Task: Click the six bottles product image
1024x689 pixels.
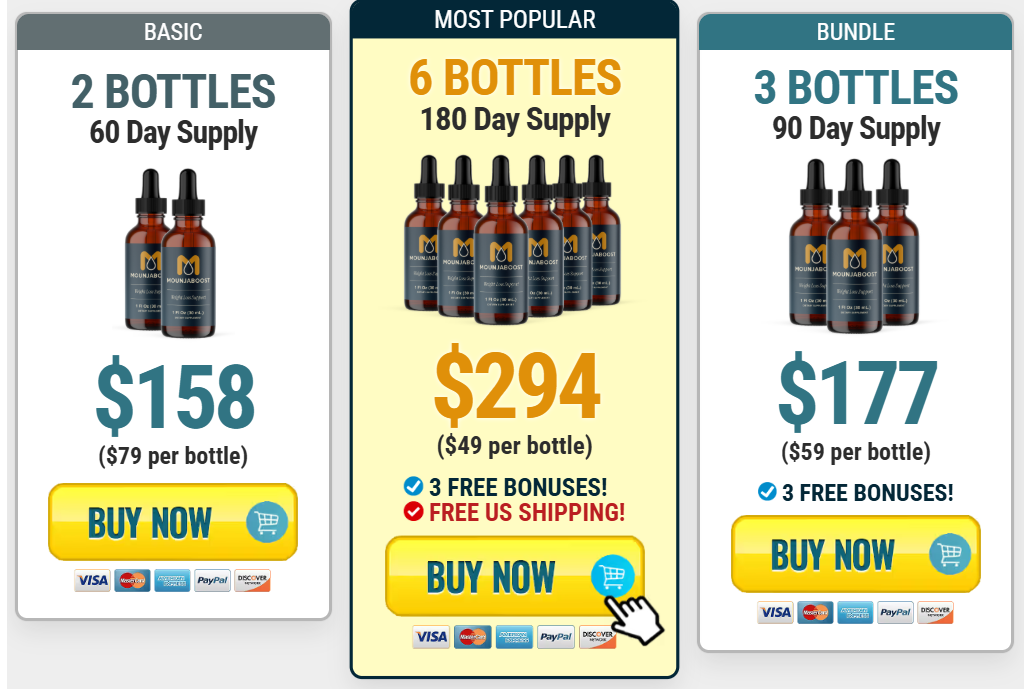Action: 514,240
